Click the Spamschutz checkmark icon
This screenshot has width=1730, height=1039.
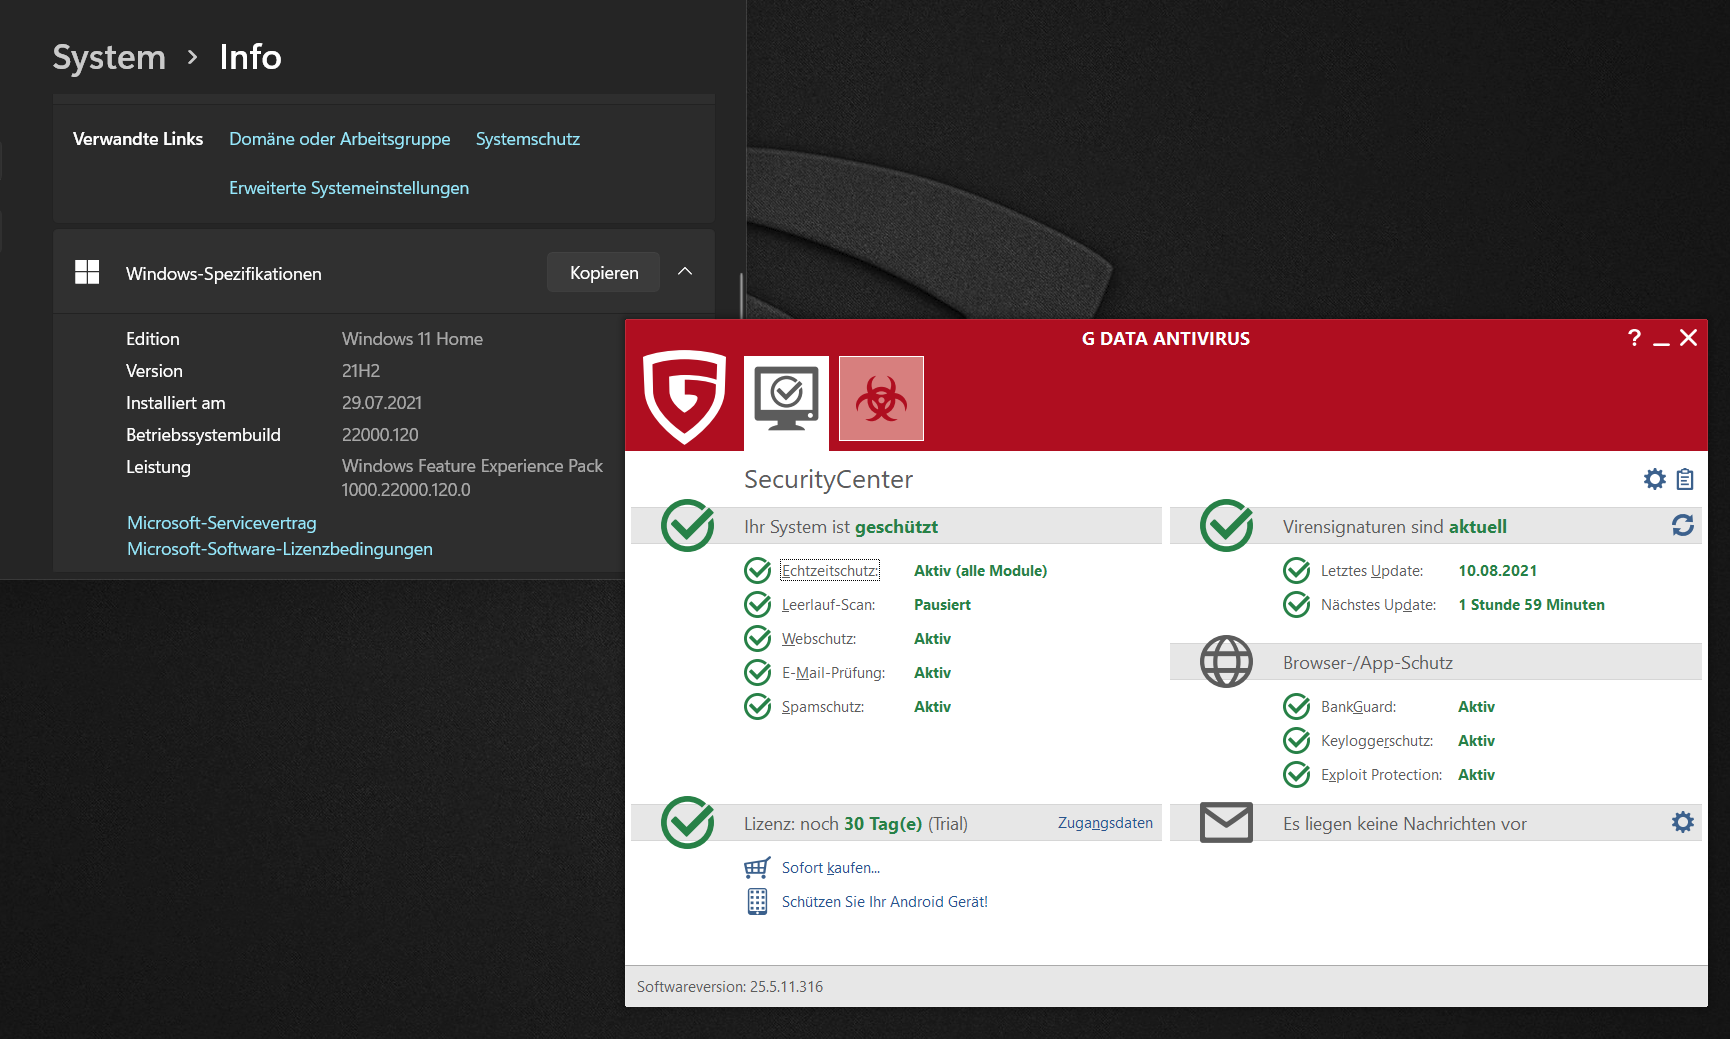pyautogui.click(x=758, y=706)
